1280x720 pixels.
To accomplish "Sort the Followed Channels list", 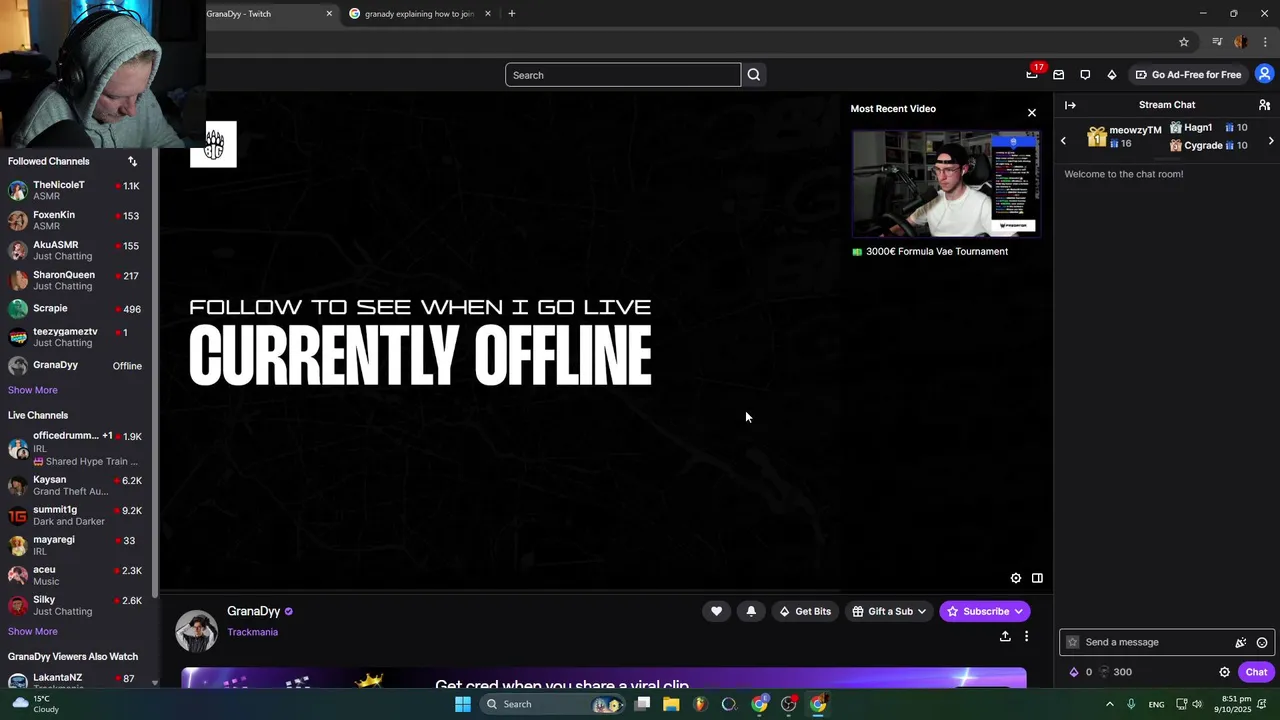I will [132, 161].
